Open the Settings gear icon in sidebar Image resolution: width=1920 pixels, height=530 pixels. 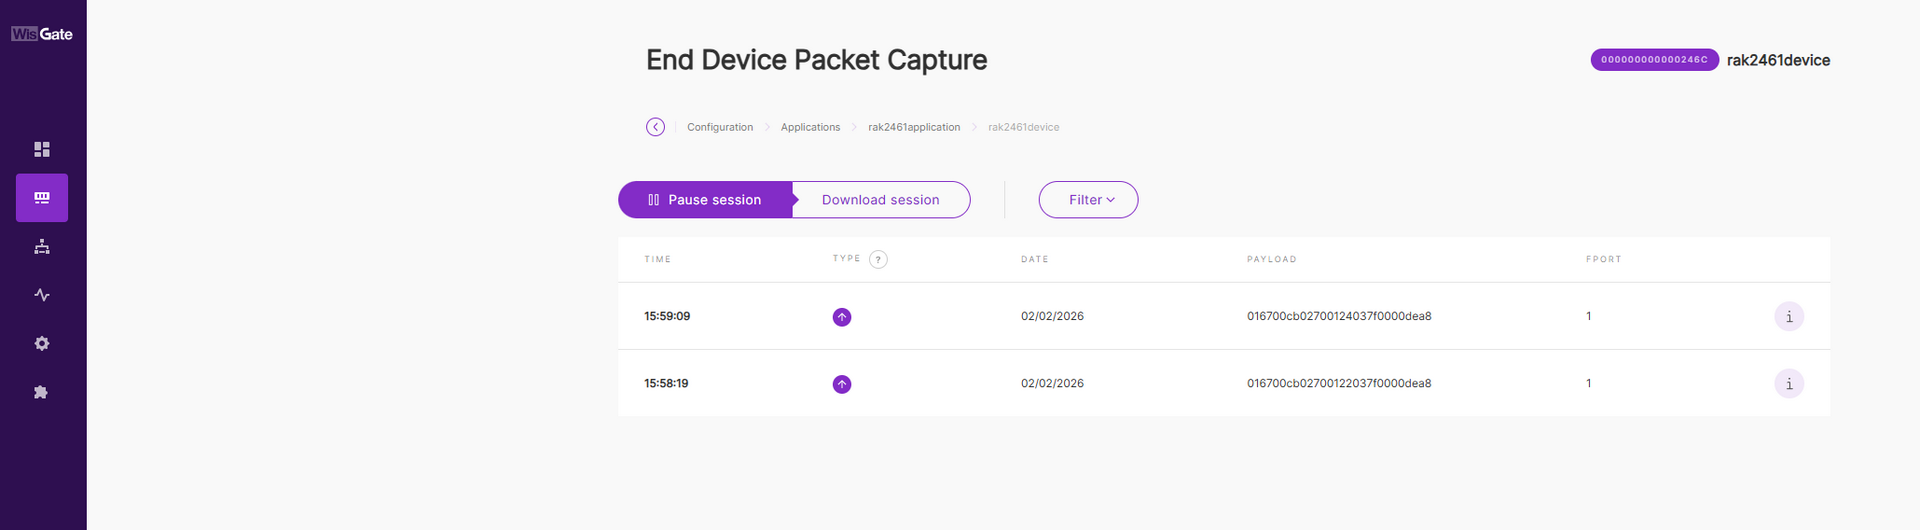click(42, 343)
